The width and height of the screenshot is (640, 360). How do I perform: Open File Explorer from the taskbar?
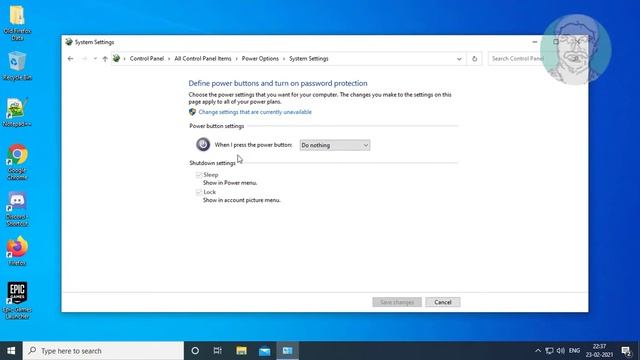click(241, 351)
